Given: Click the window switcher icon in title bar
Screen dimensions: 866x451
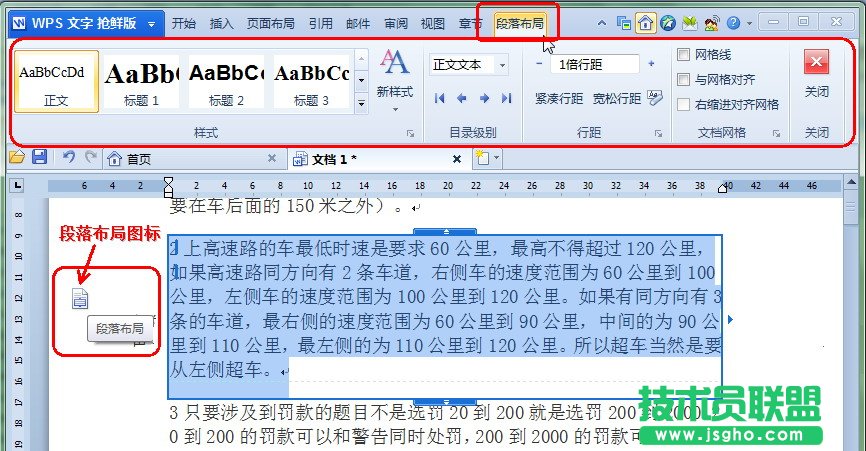Looking at the screenshot, I should pos(624,23).
